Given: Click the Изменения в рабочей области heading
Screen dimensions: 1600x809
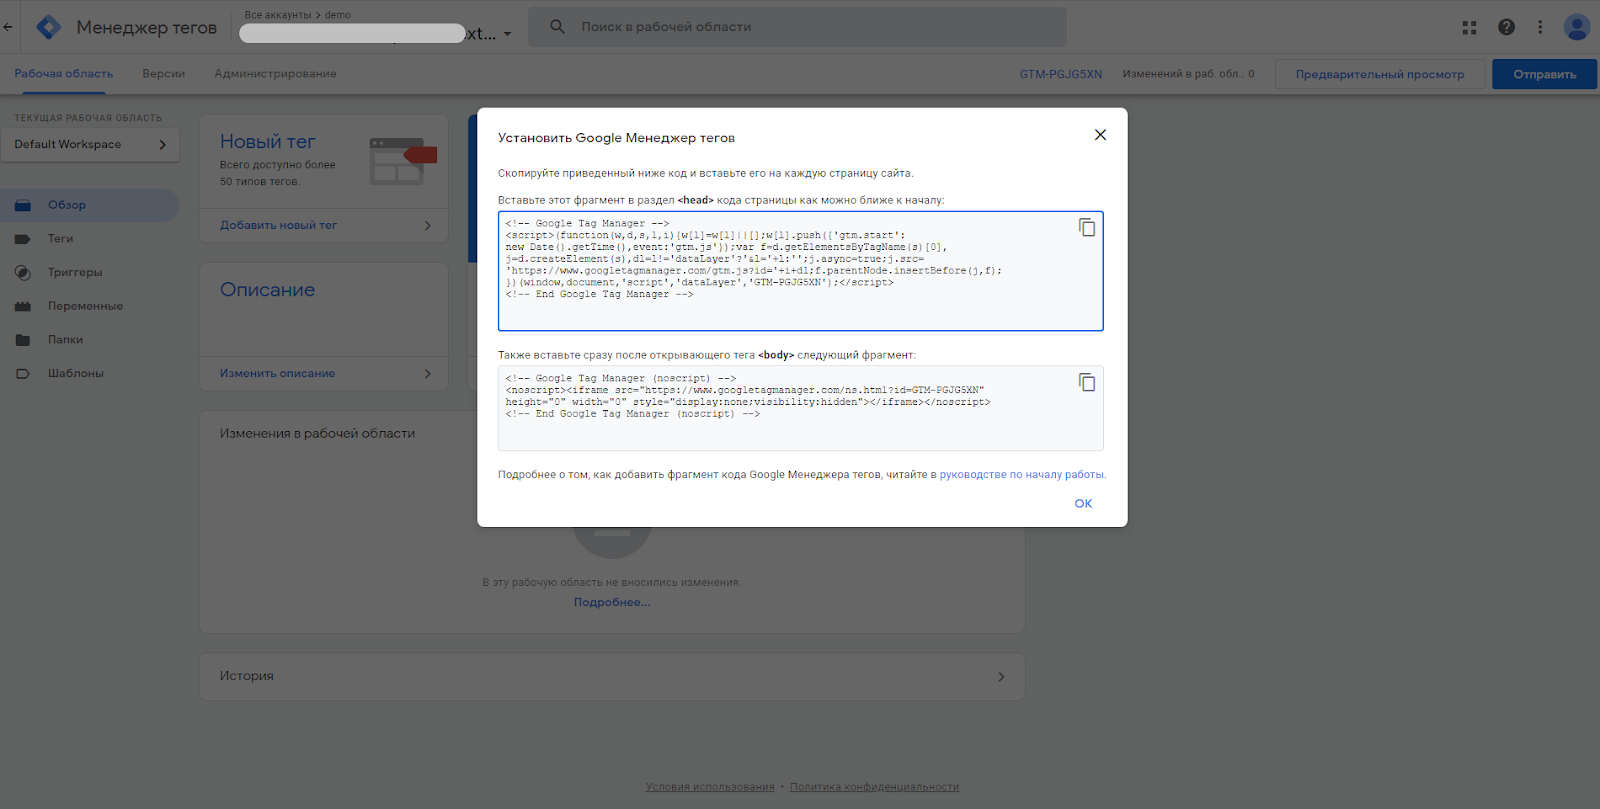Looking at the screenshot, I should pyautogui.click(x=317, y=434).
